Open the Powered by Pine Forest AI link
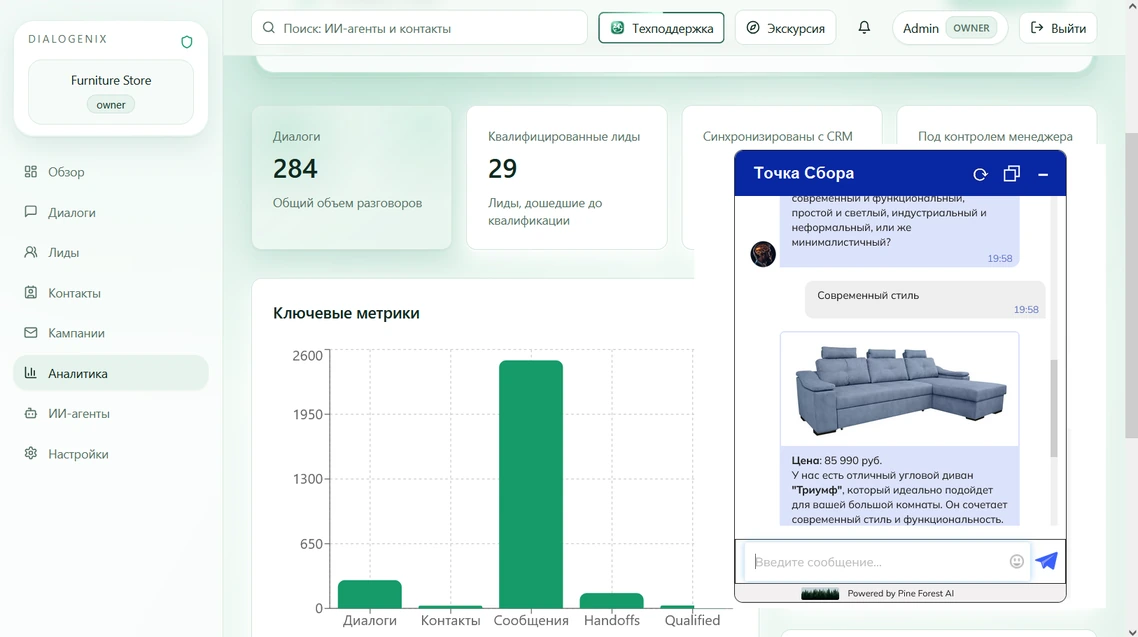Viewport: 1138px width, 637px height. point(901,593)
